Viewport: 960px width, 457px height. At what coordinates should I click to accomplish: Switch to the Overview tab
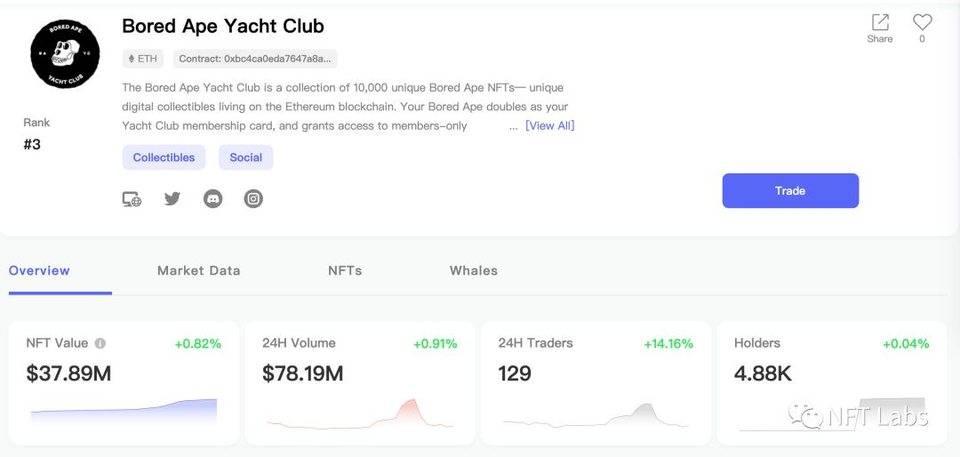pos(40,271)
